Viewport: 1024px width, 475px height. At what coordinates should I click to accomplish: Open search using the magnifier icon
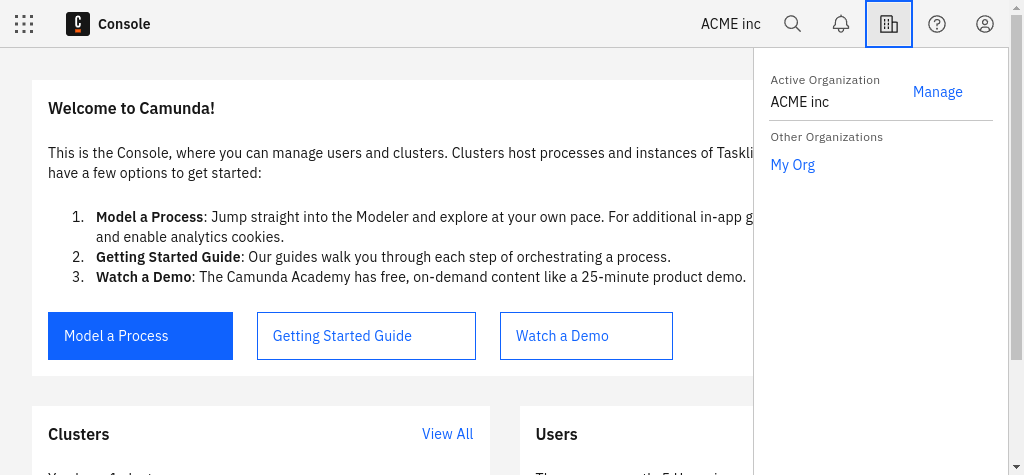click(x=792, y=24)
